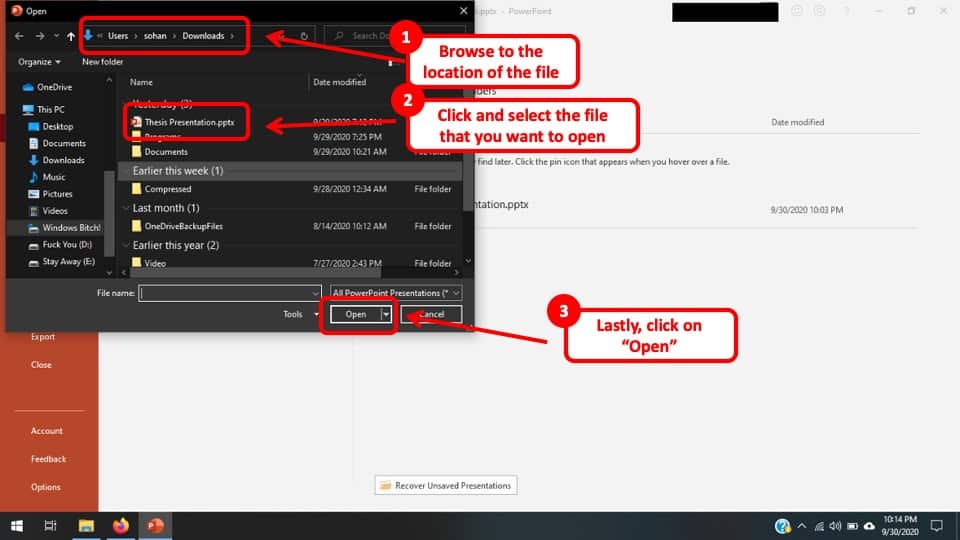Open Task View on the taskbar
Viewport: 960px width, 540px height.
pos(50,526)
